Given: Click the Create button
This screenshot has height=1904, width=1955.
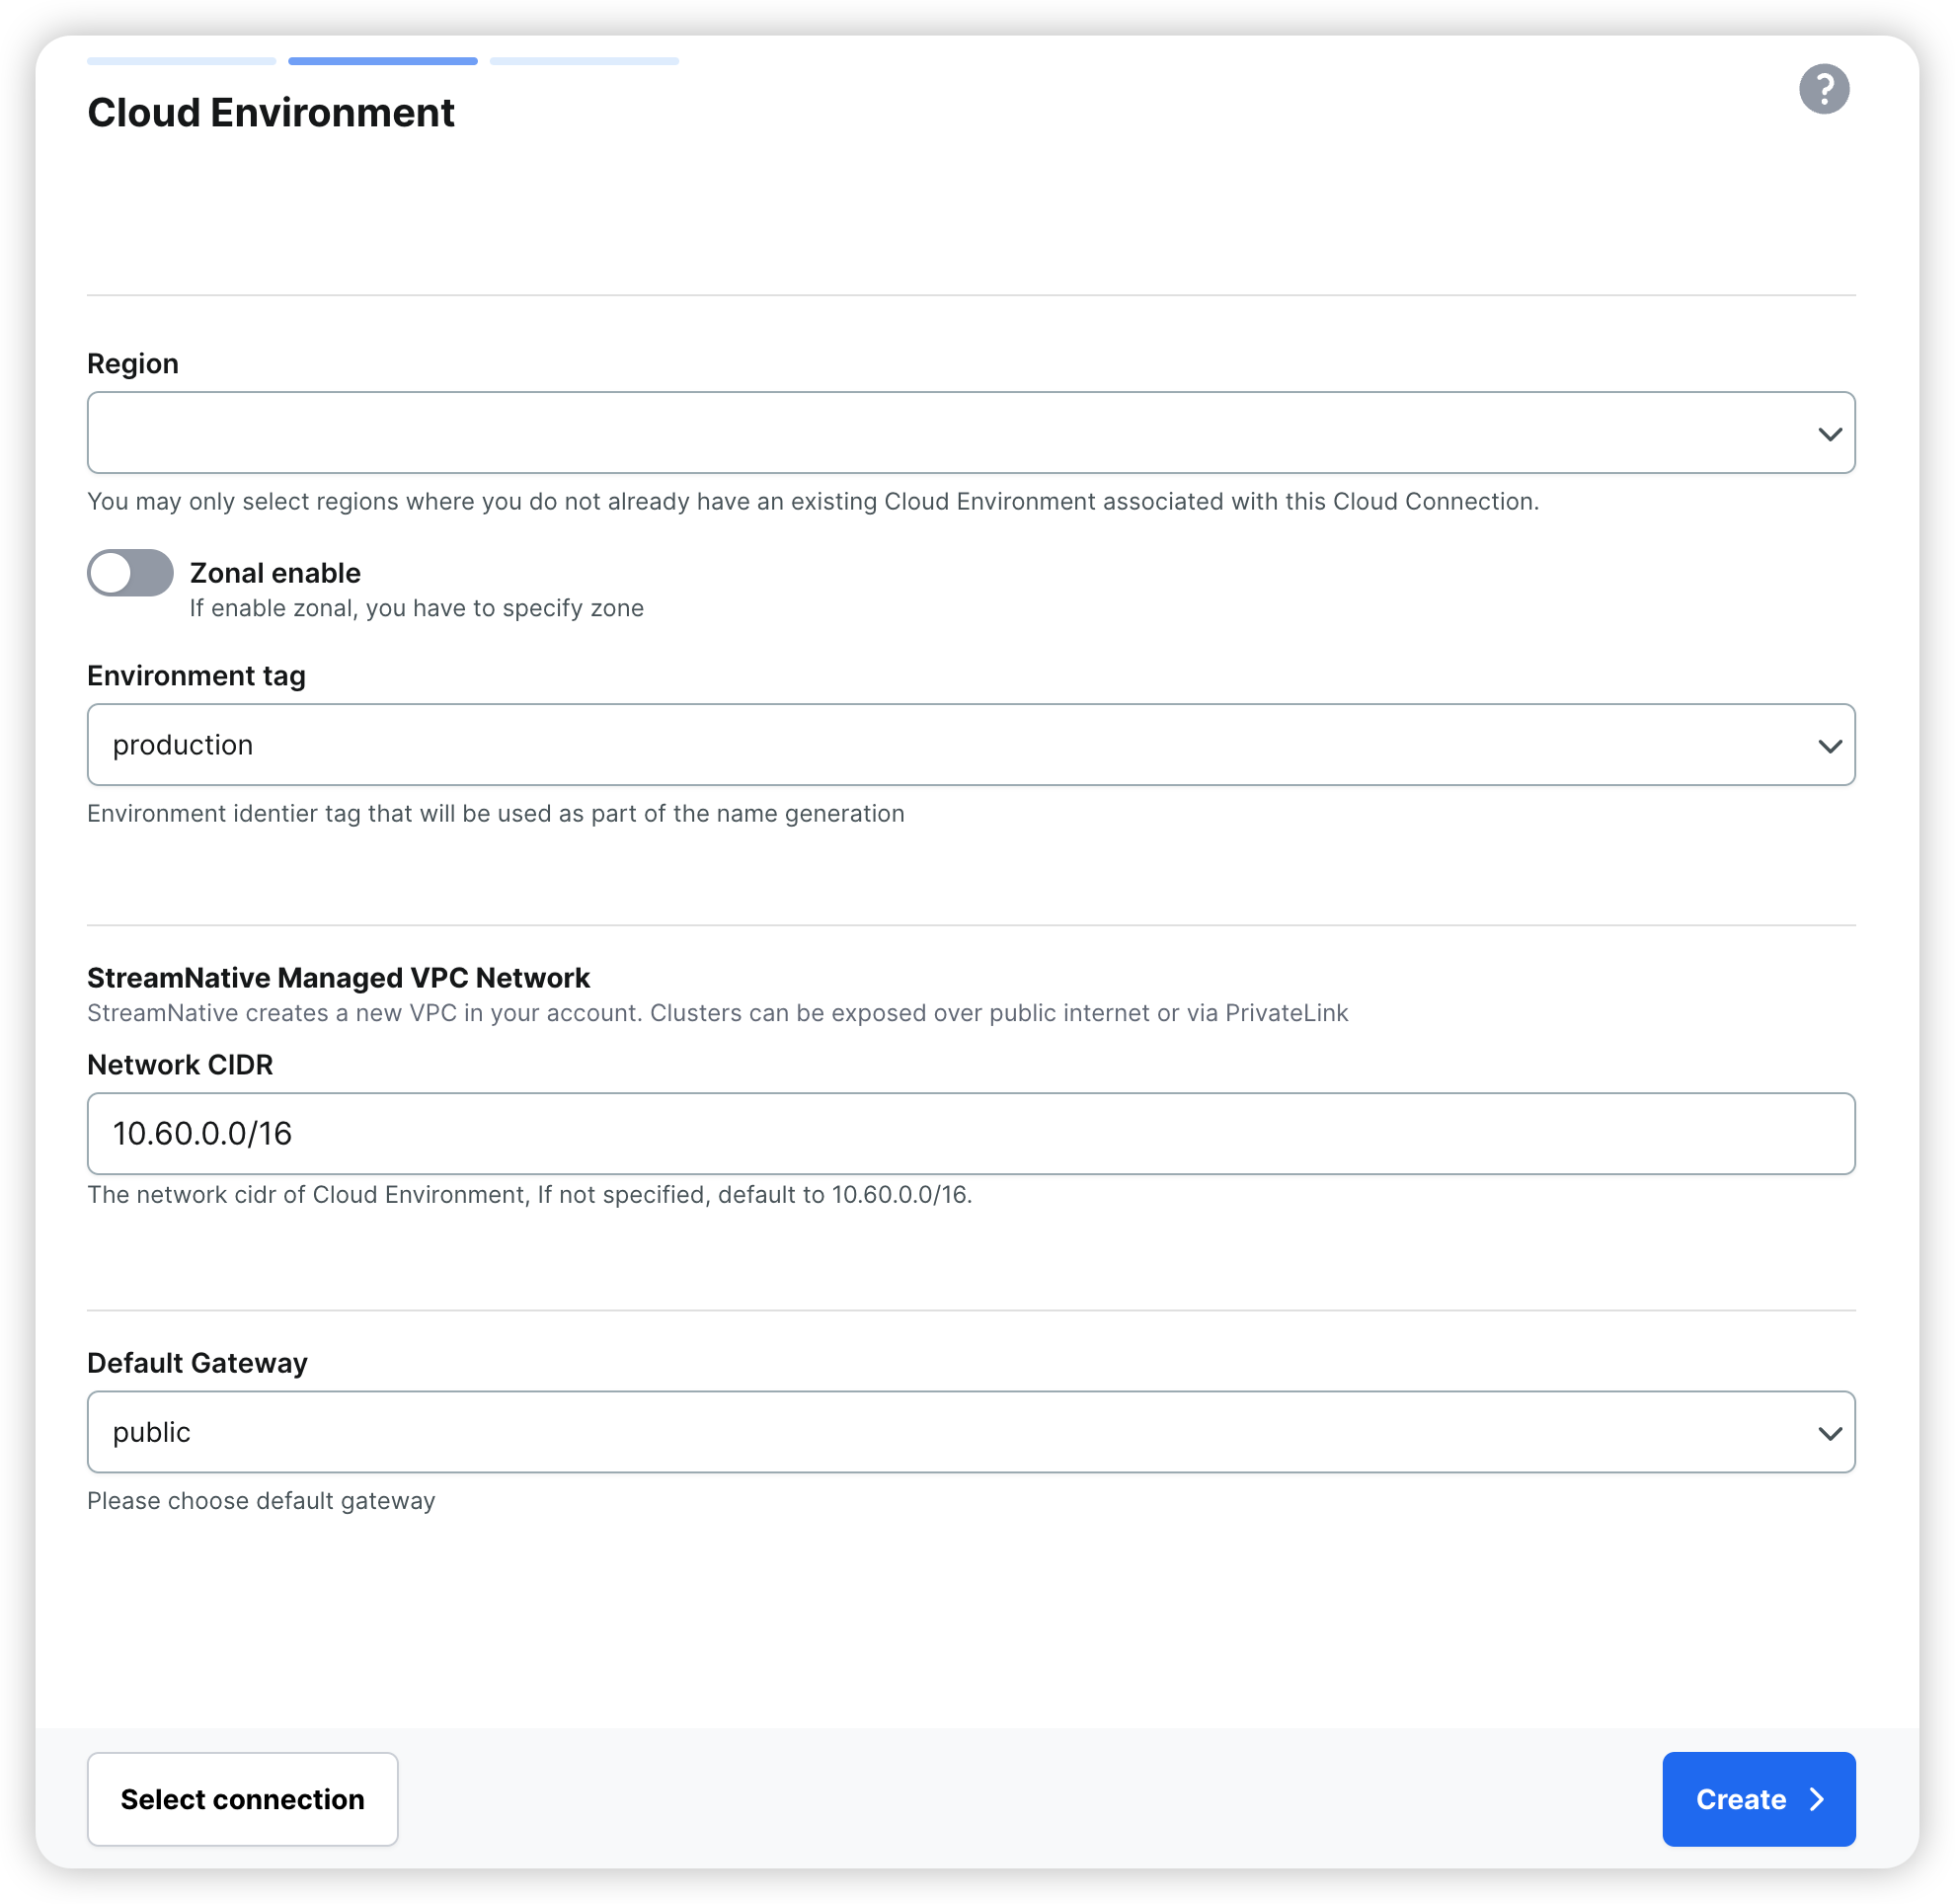Looking at the screenshot, I should [x=1758, y=1799].
